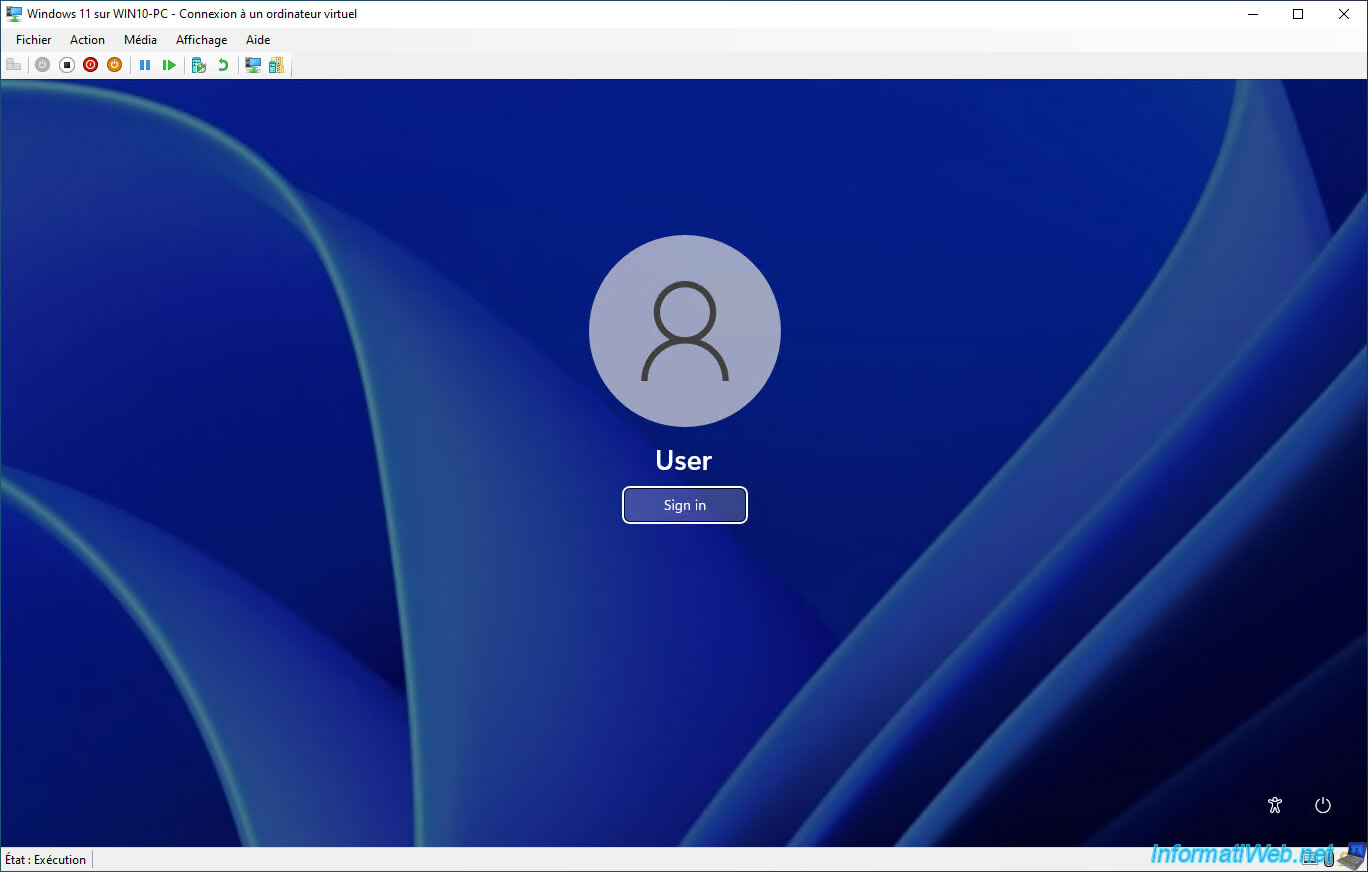Click the laptop lock icon in status bar

[x=1352, y=858]
